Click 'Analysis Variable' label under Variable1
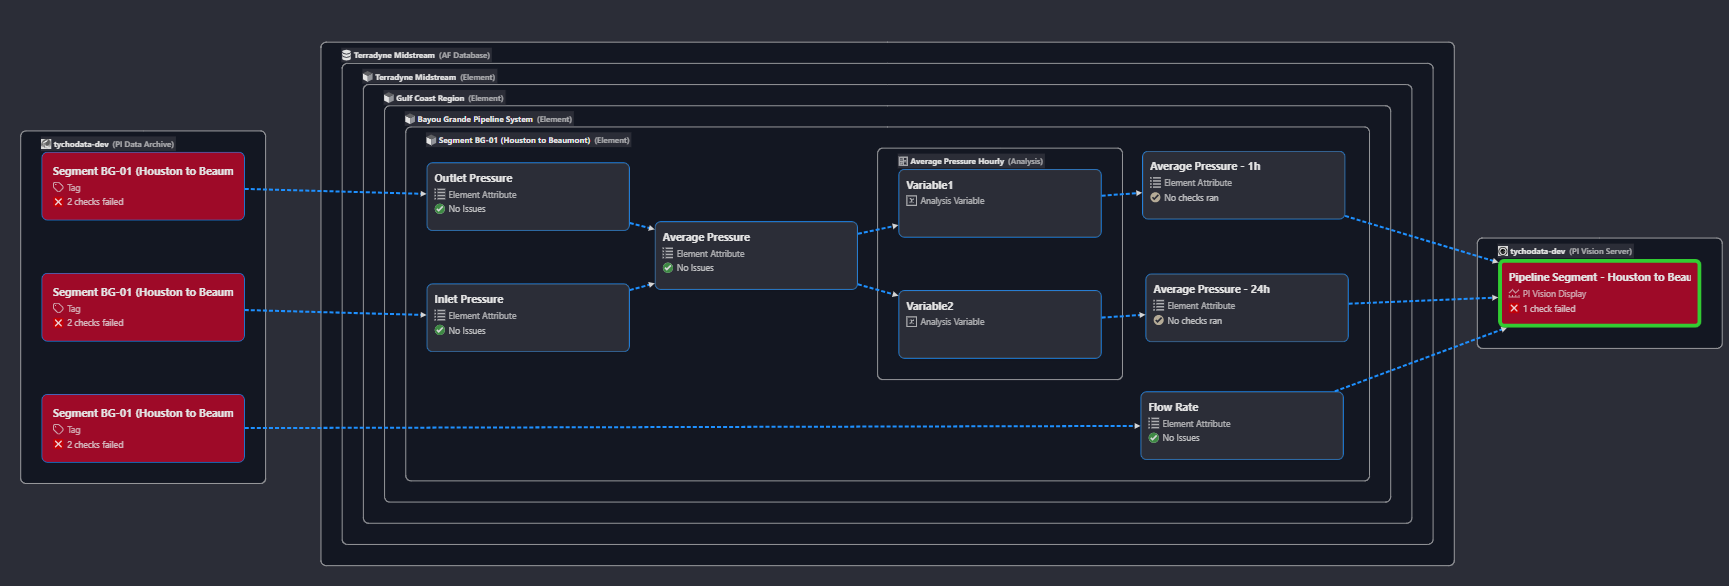Viewport: 1729px width, 586px height. coord(952,201)
